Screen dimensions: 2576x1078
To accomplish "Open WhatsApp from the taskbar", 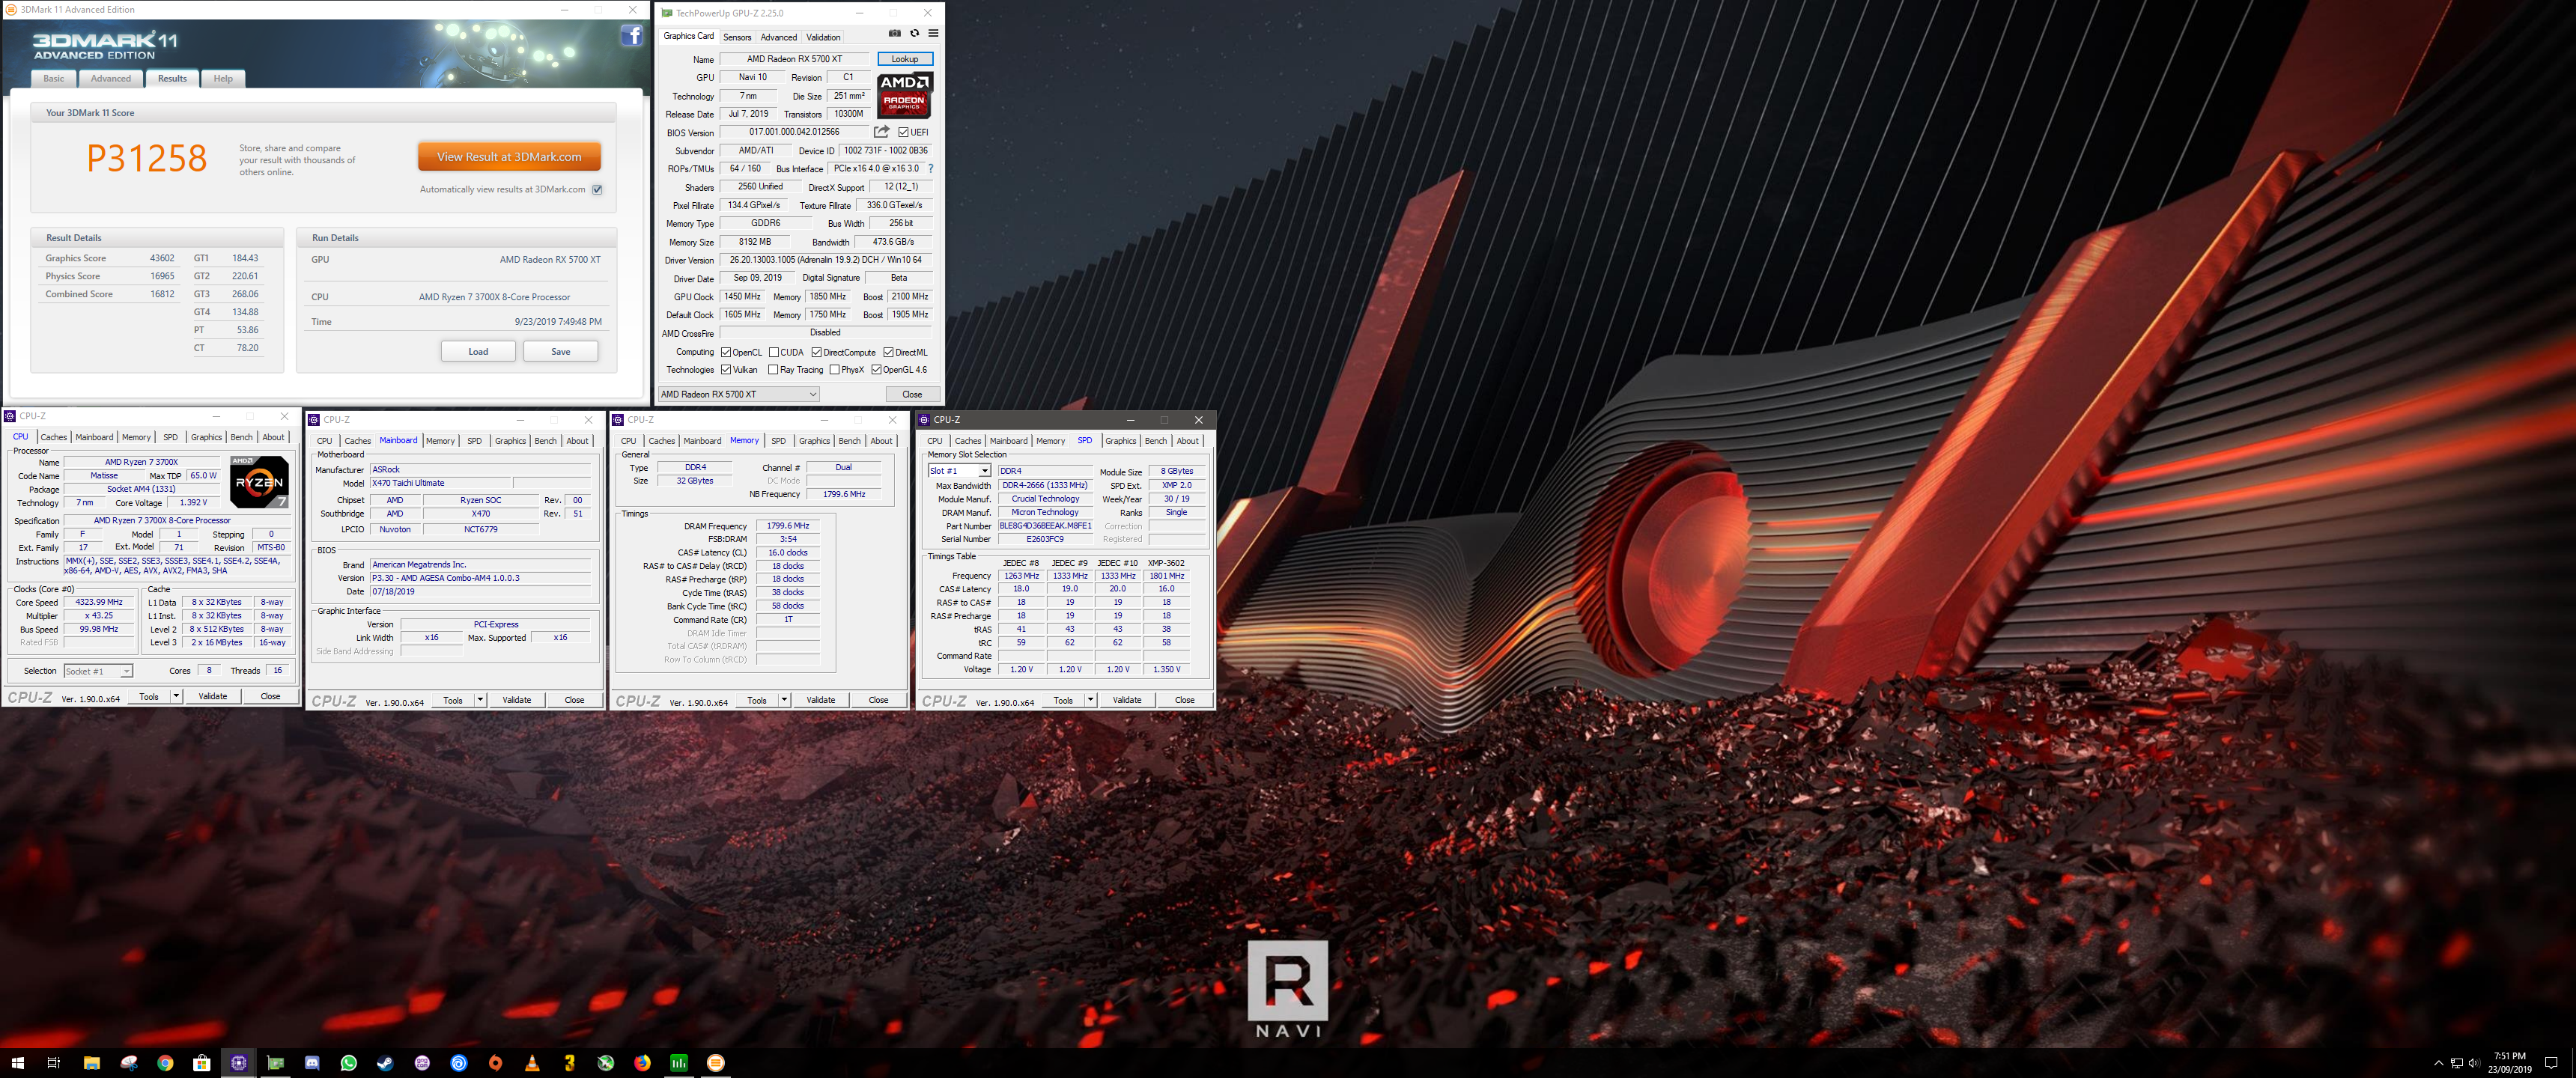I will (x=348, y=1063).
